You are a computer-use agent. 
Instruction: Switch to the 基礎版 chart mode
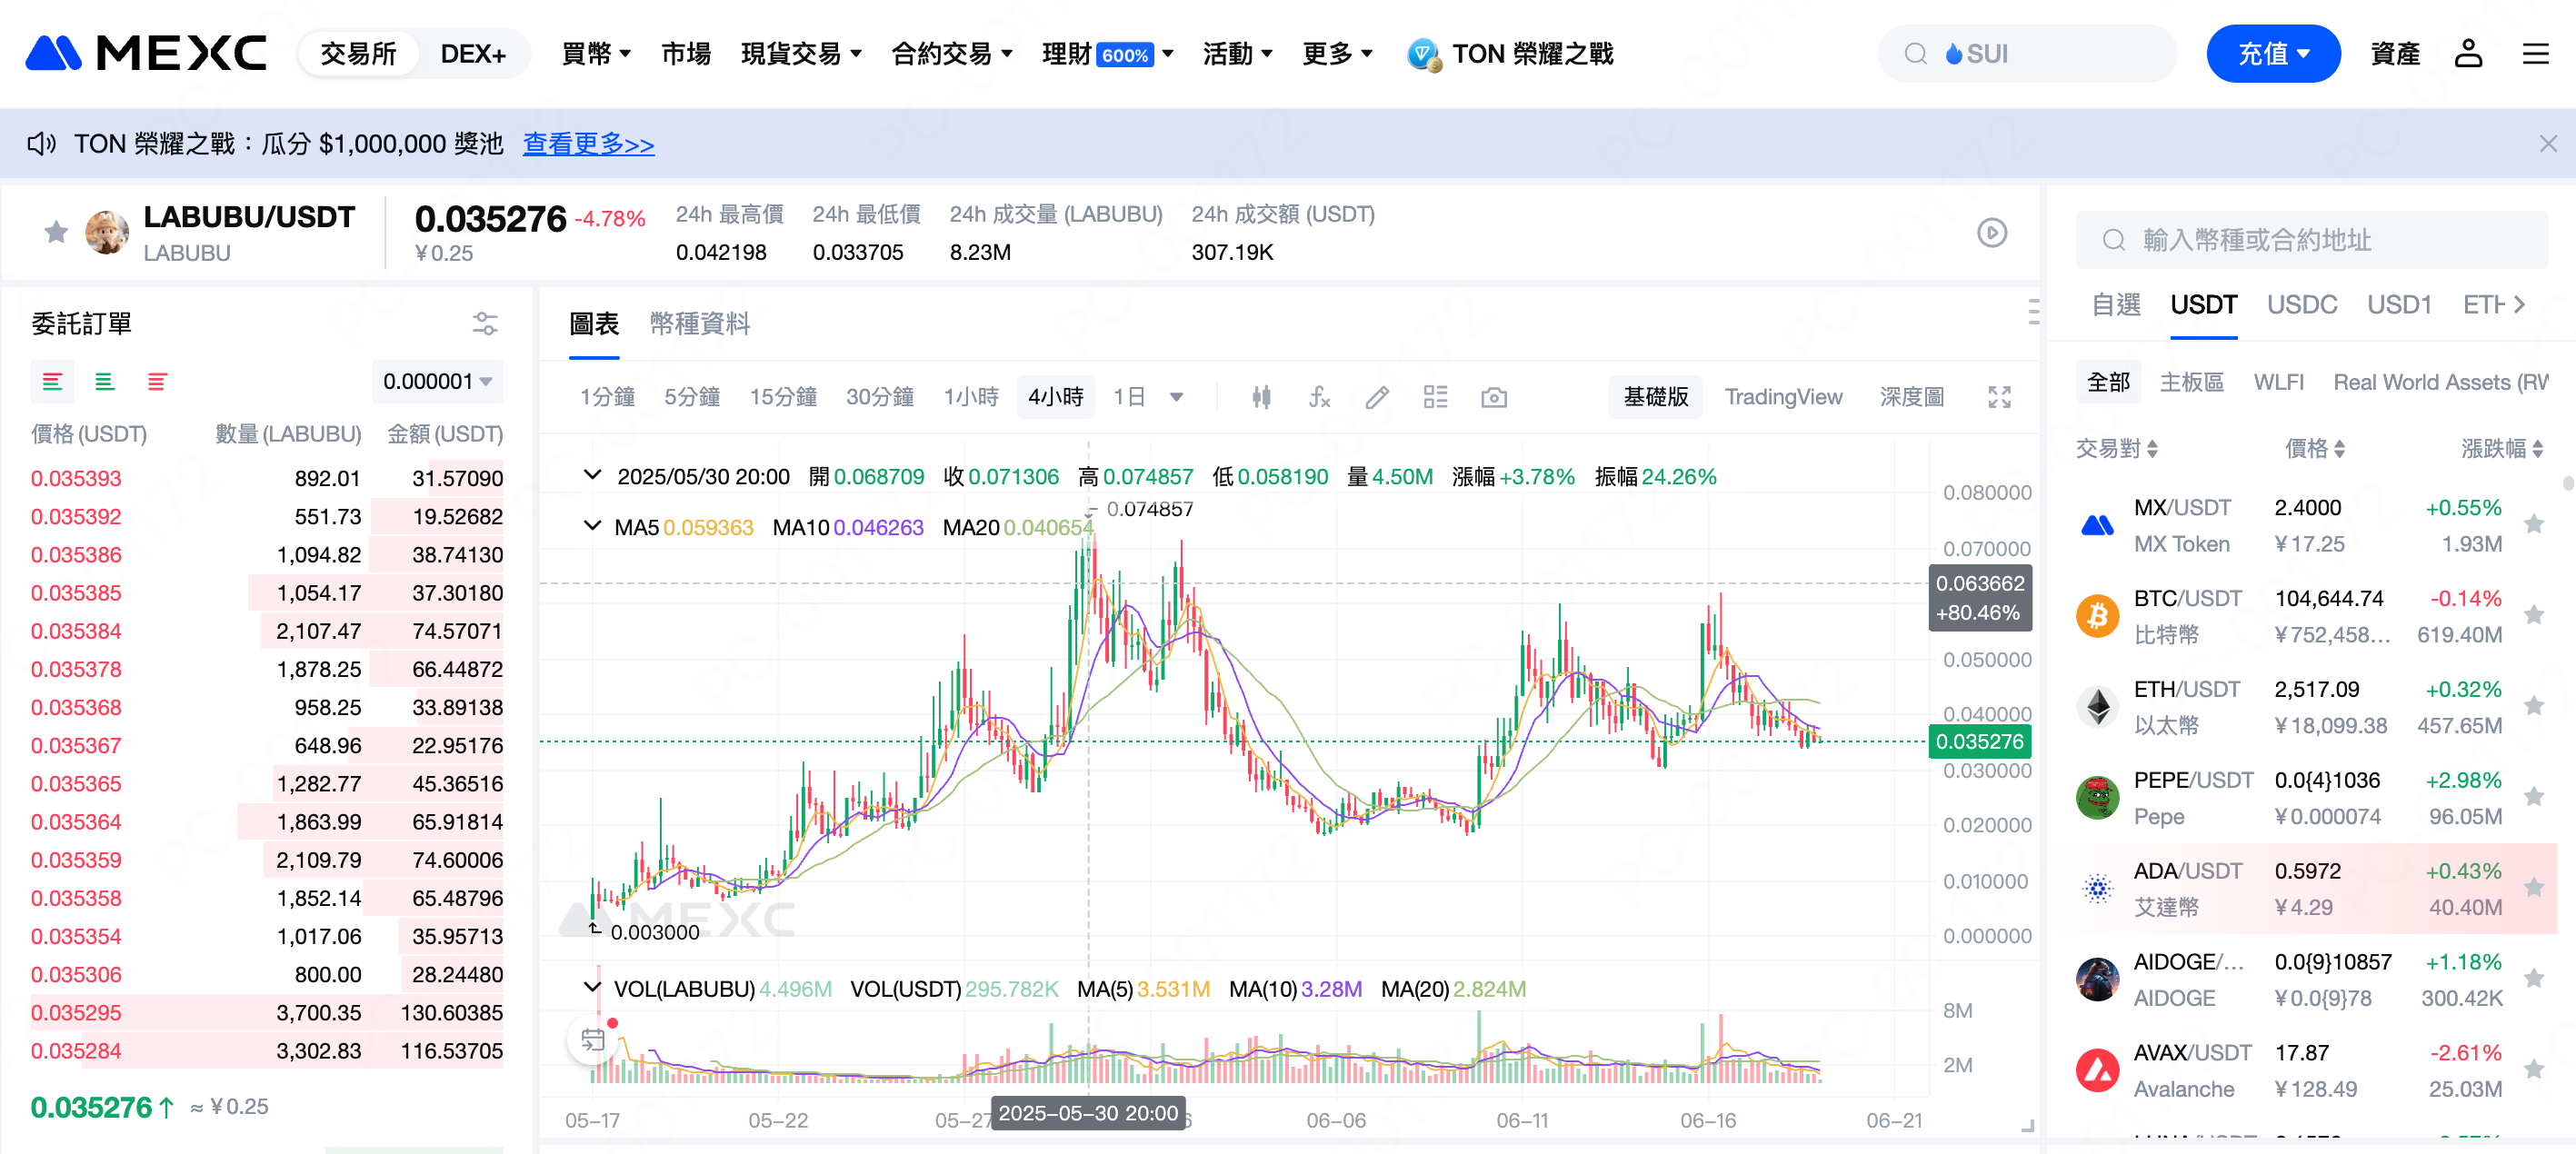coord(1656,397)
